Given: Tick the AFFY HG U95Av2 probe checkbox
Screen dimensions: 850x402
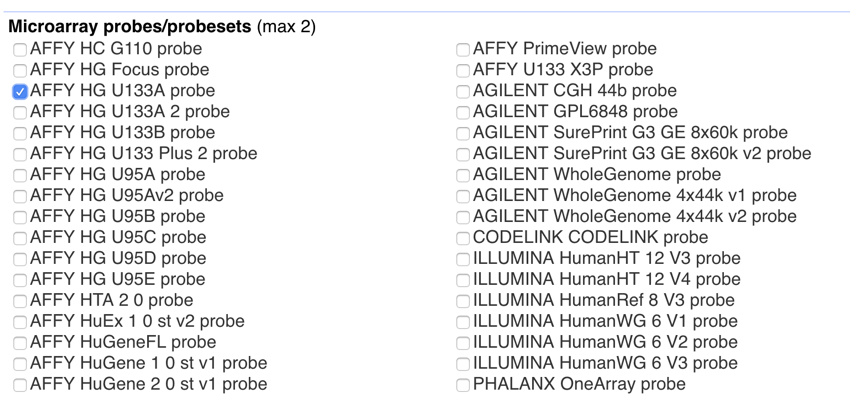Looking at the screenshot, I should pos(20,196).
